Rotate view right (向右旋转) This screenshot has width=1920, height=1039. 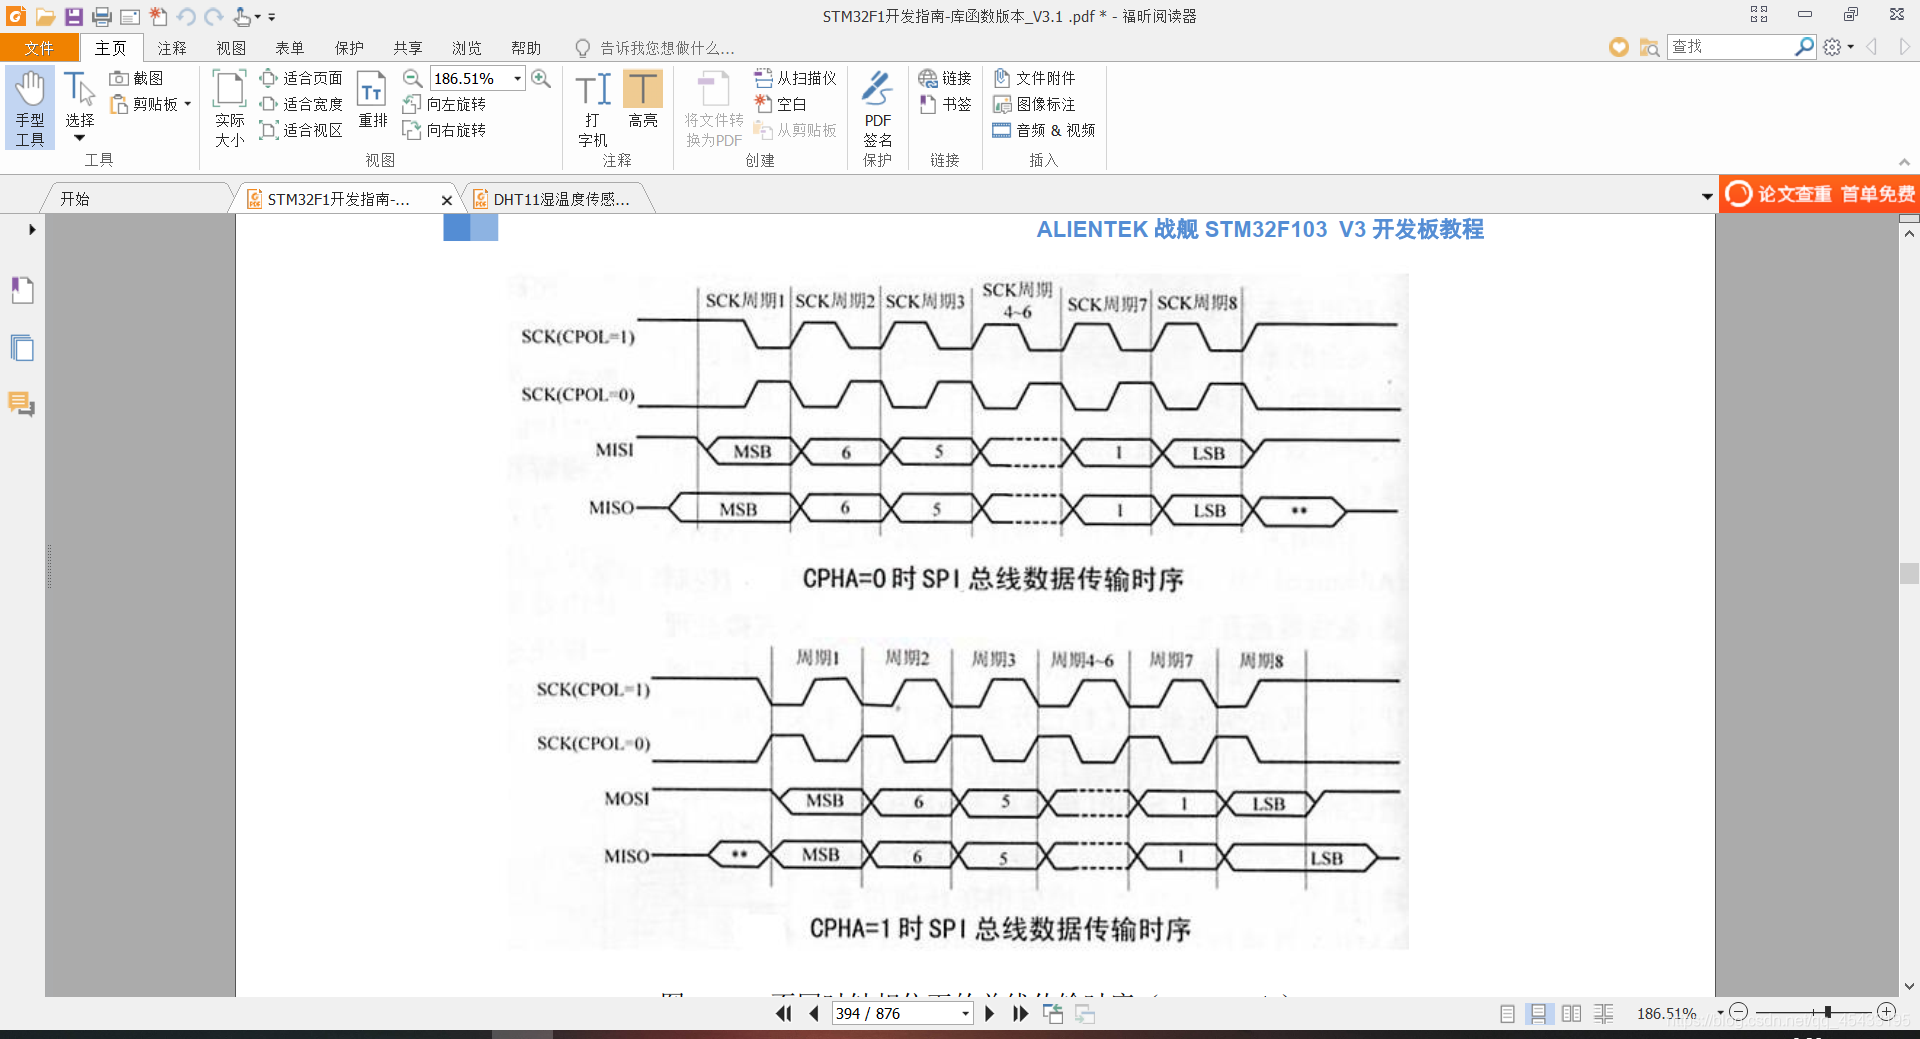point(444,130)
